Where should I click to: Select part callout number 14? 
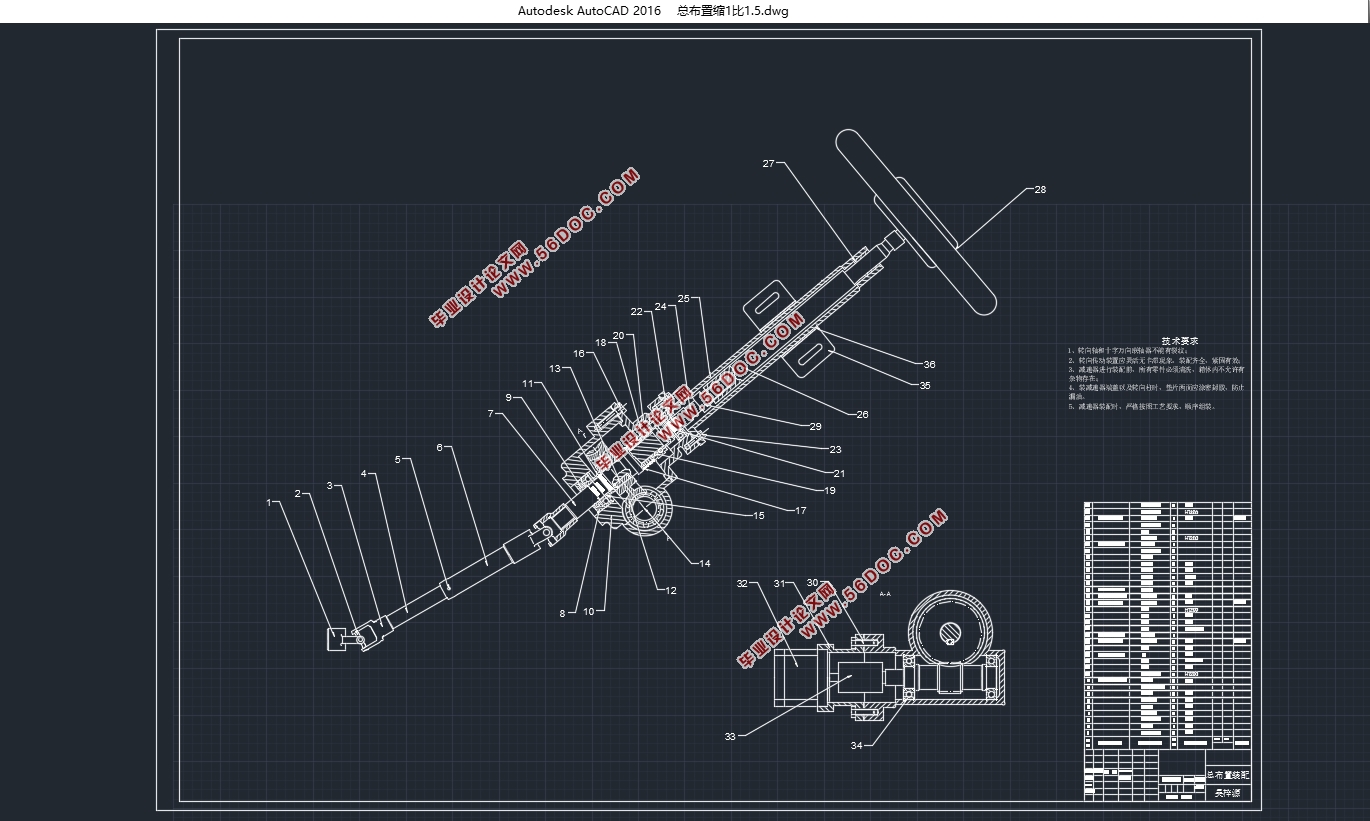(704, 564)
